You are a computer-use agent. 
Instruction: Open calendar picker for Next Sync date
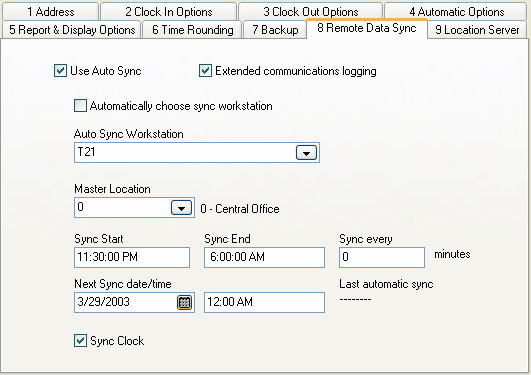pyautogui.click(x=184, y=302)
